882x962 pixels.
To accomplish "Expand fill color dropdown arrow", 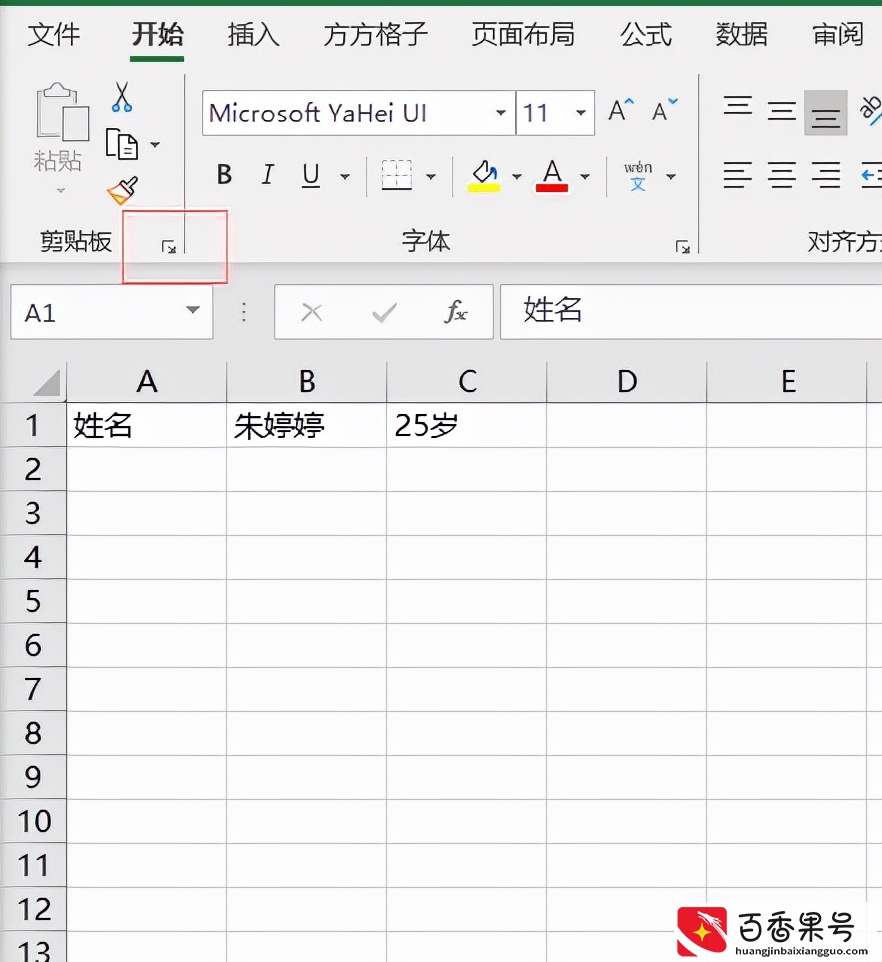I will click(517, 177).
